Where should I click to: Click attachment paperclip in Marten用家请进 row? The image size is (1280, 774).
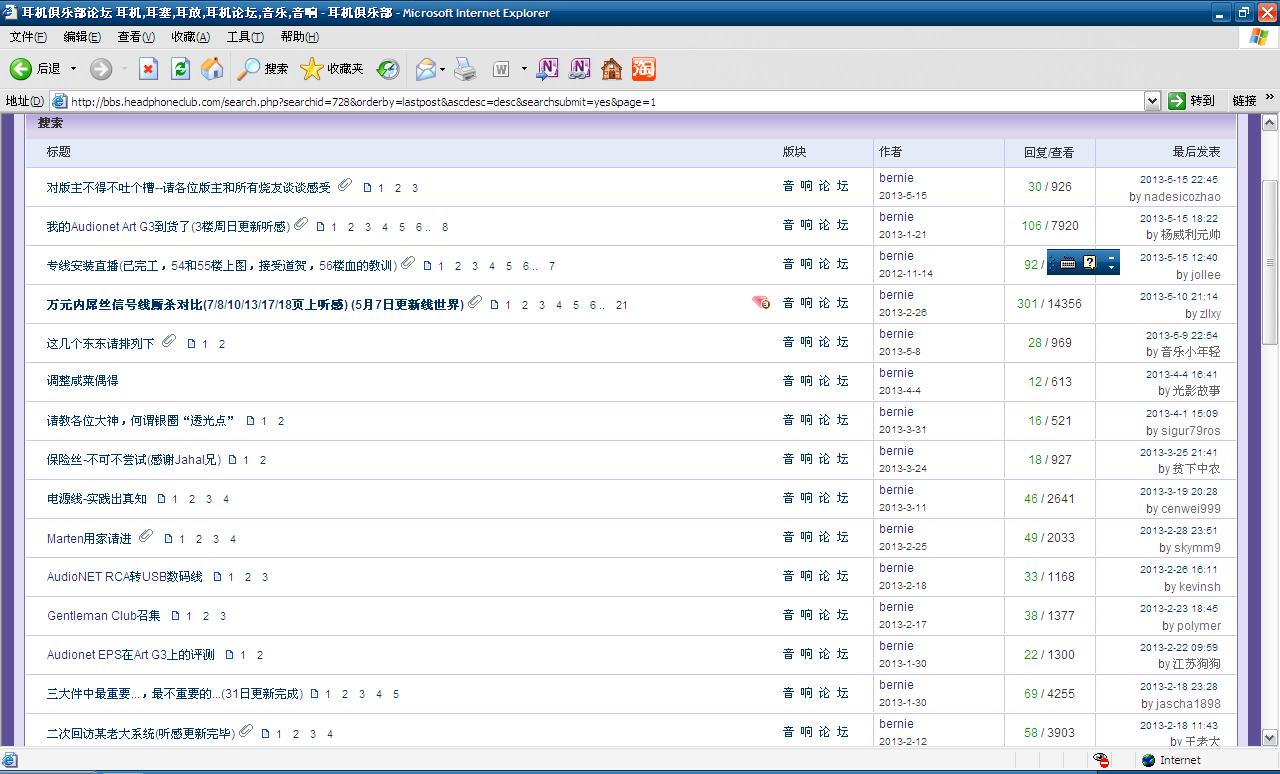pos(146,536)
